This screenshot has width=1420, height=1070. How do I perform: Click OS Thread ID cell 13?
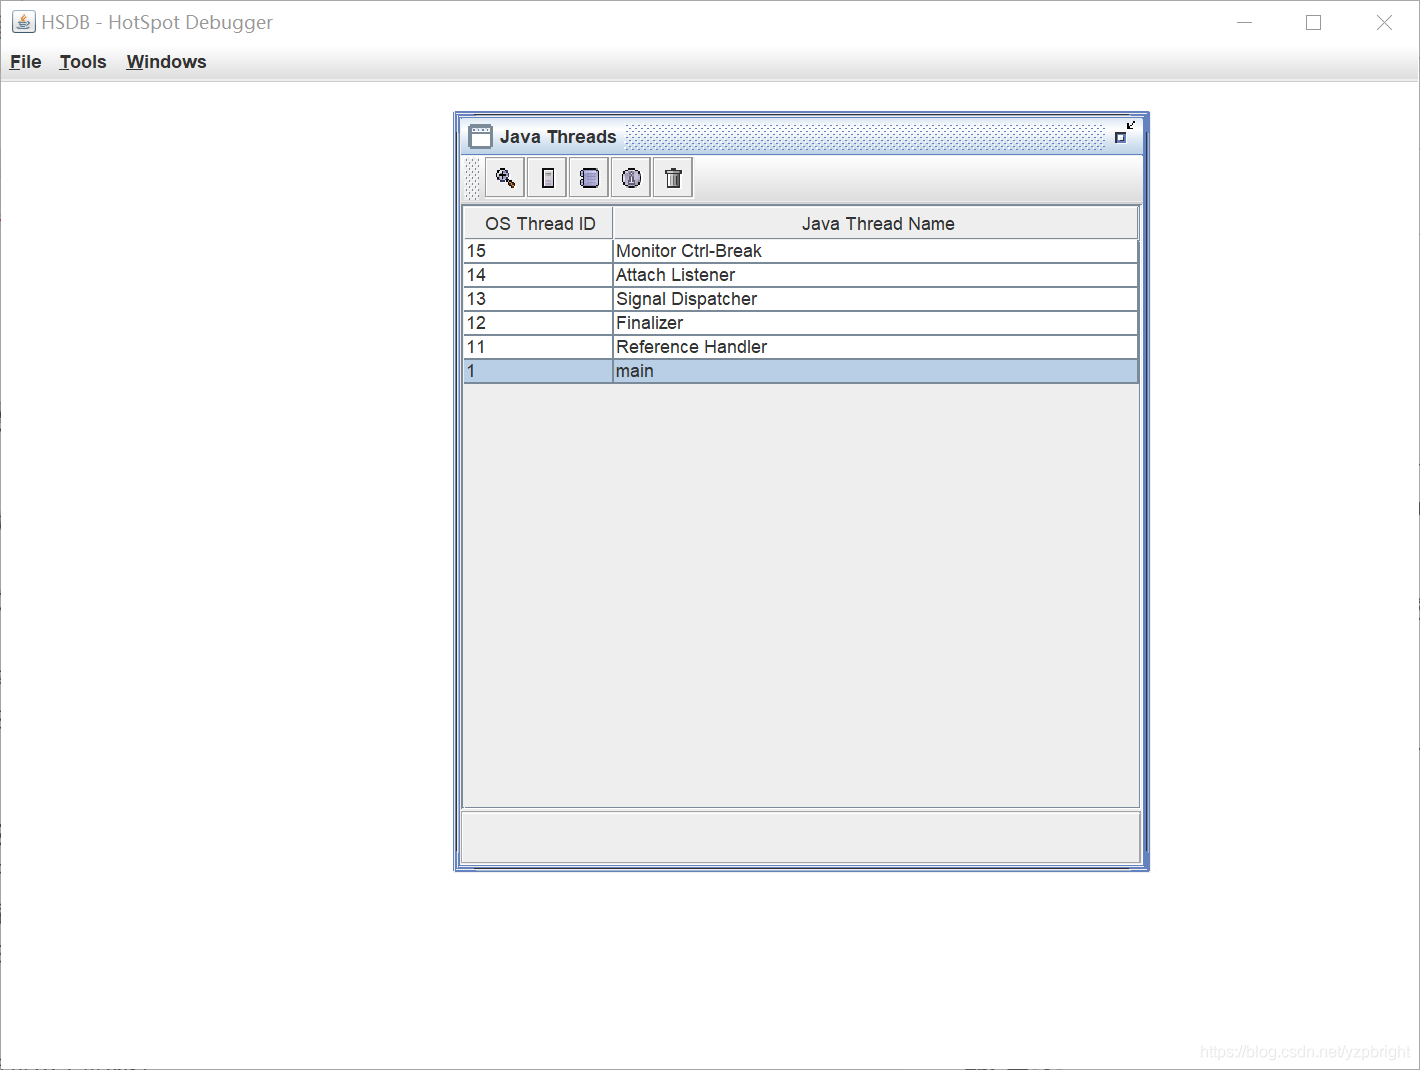(x=538, y=299)
